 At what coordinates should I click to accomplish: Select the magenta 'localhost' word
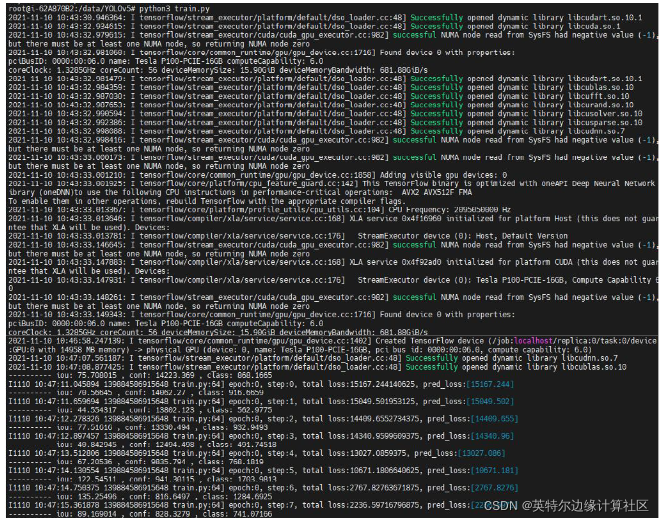point(533,341)
